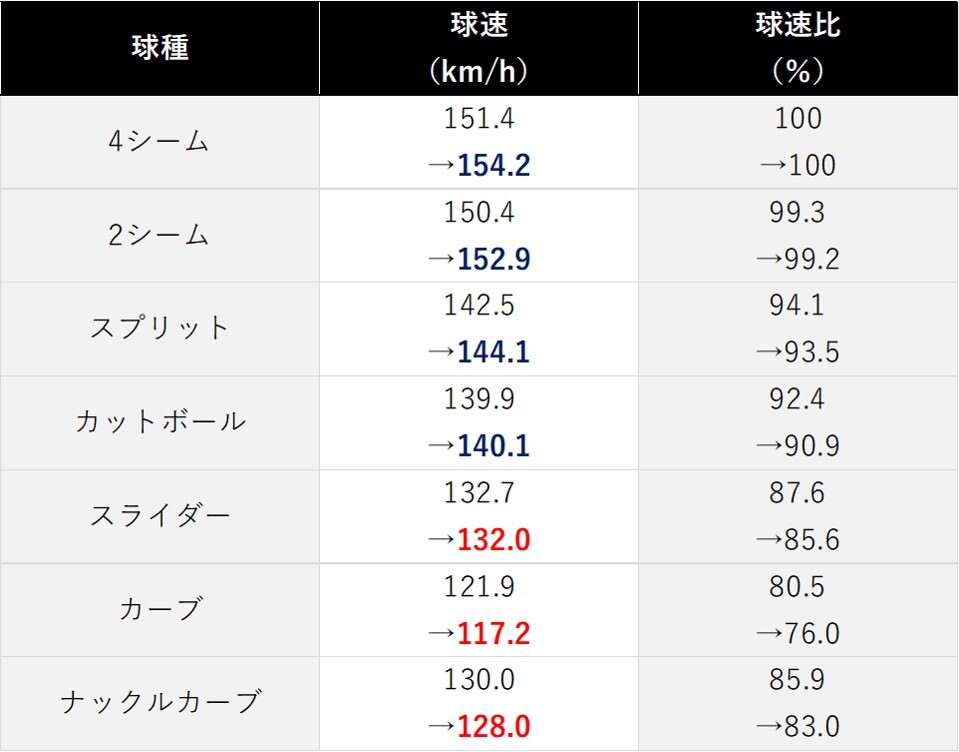The image size is (959, 752).
Task: Click the red 128.0 speed value
Action: 494,726
